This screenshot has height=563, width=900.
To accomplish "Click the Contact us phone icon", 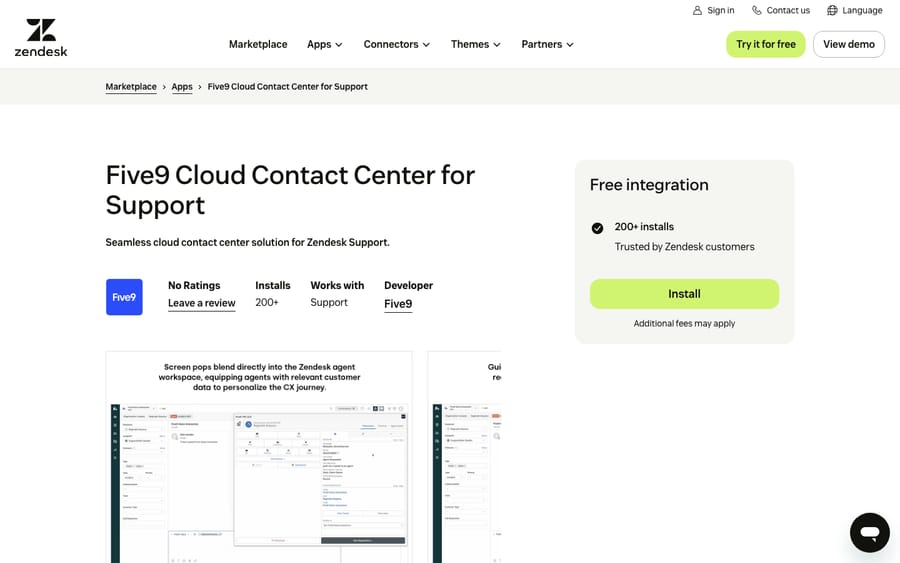I will click(x=757, y=10).
